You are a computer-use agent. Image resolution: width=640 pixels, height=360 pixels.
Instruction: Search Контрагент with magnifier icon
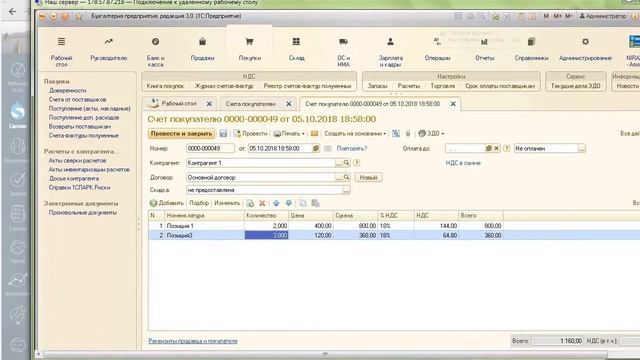346,163
